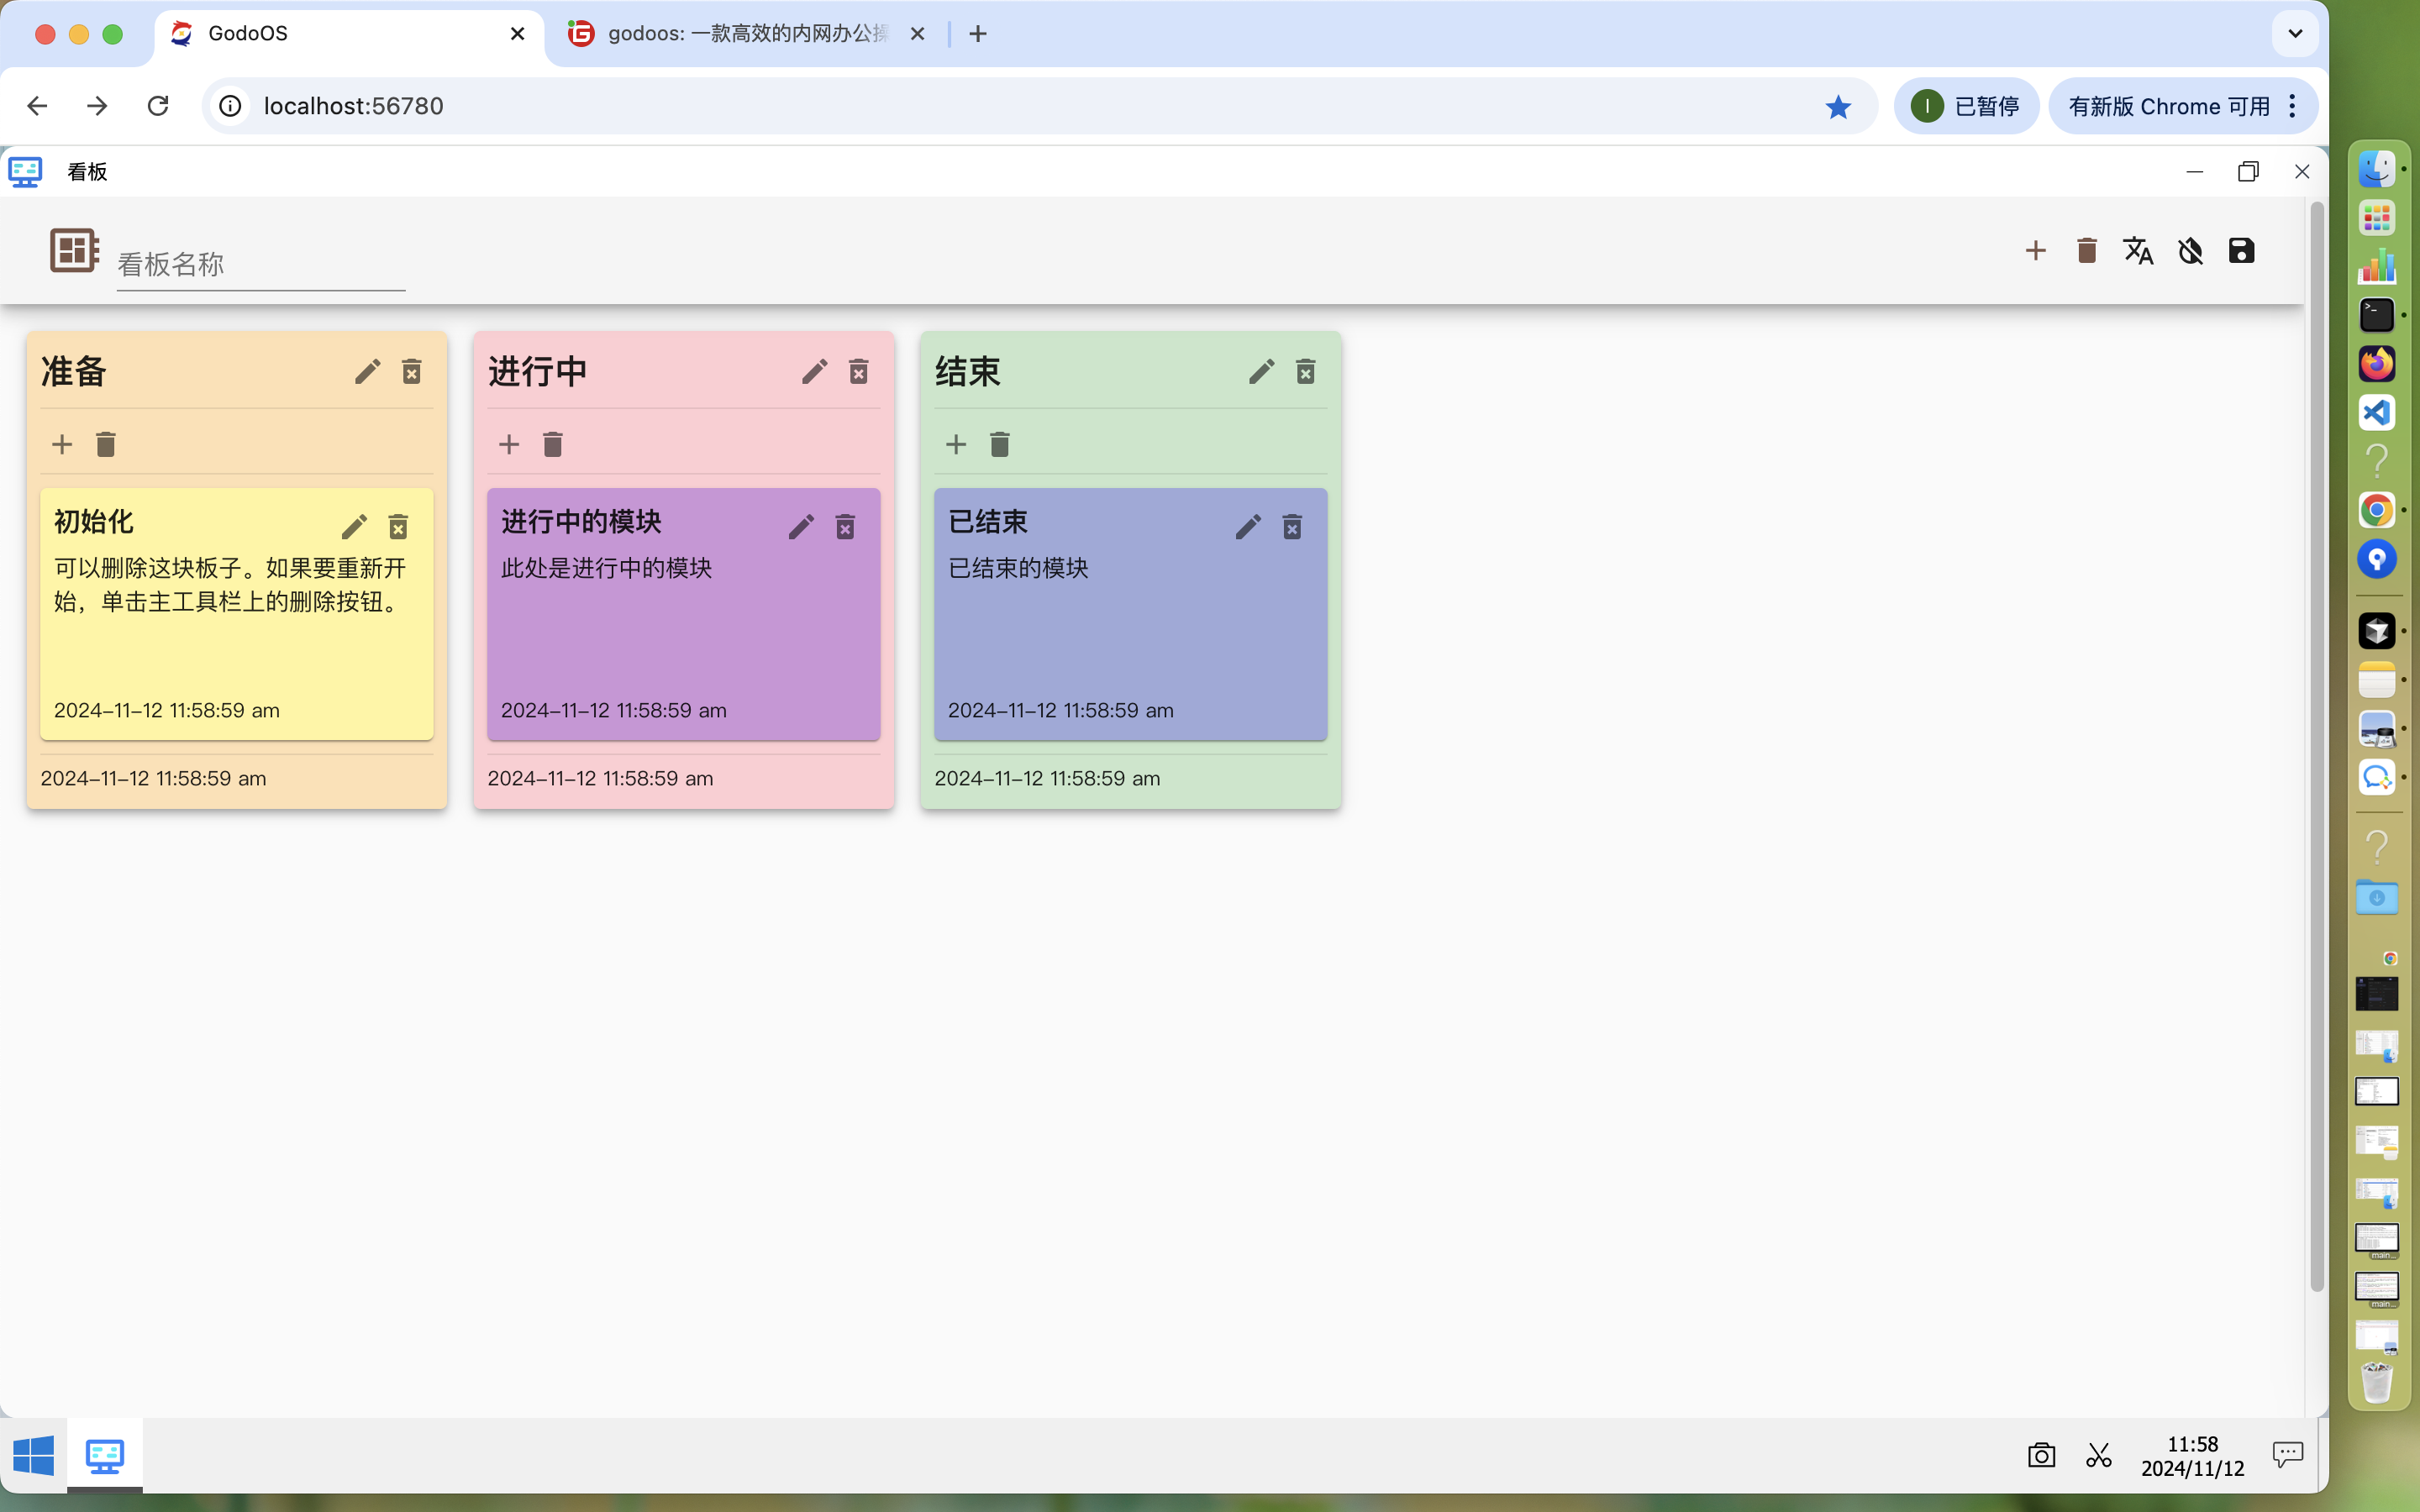Reload the localhost page

[x=158, y=106]
